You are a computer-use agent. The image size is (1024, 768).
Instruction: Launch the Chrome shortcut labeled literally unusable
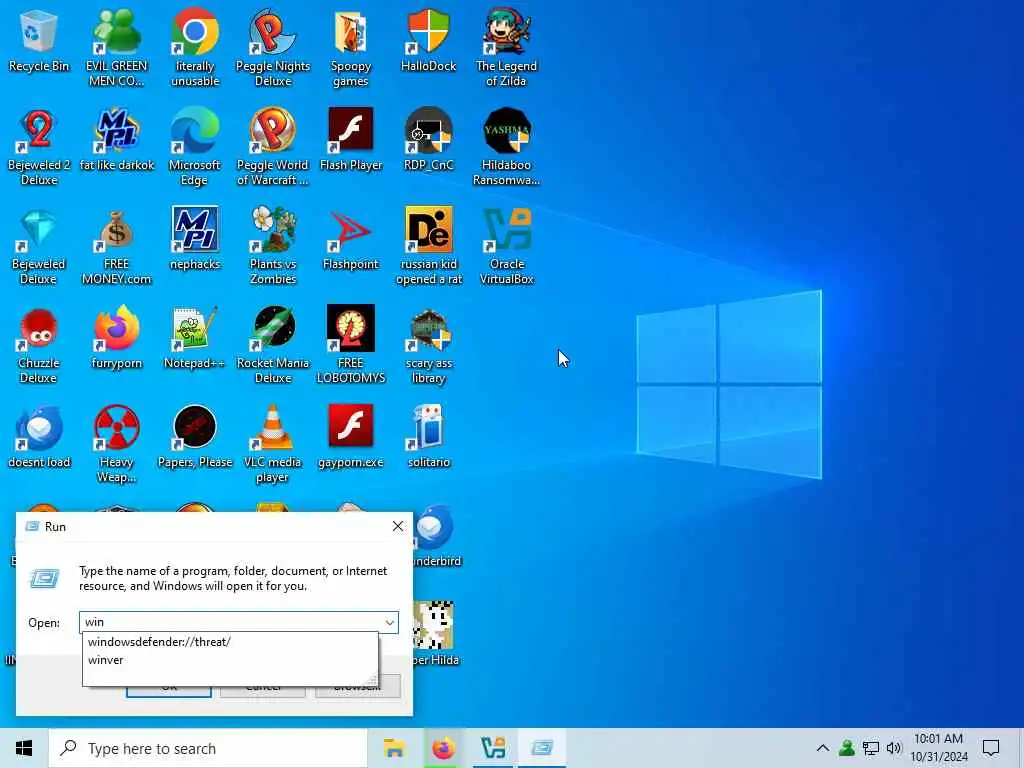coord(195,48)
